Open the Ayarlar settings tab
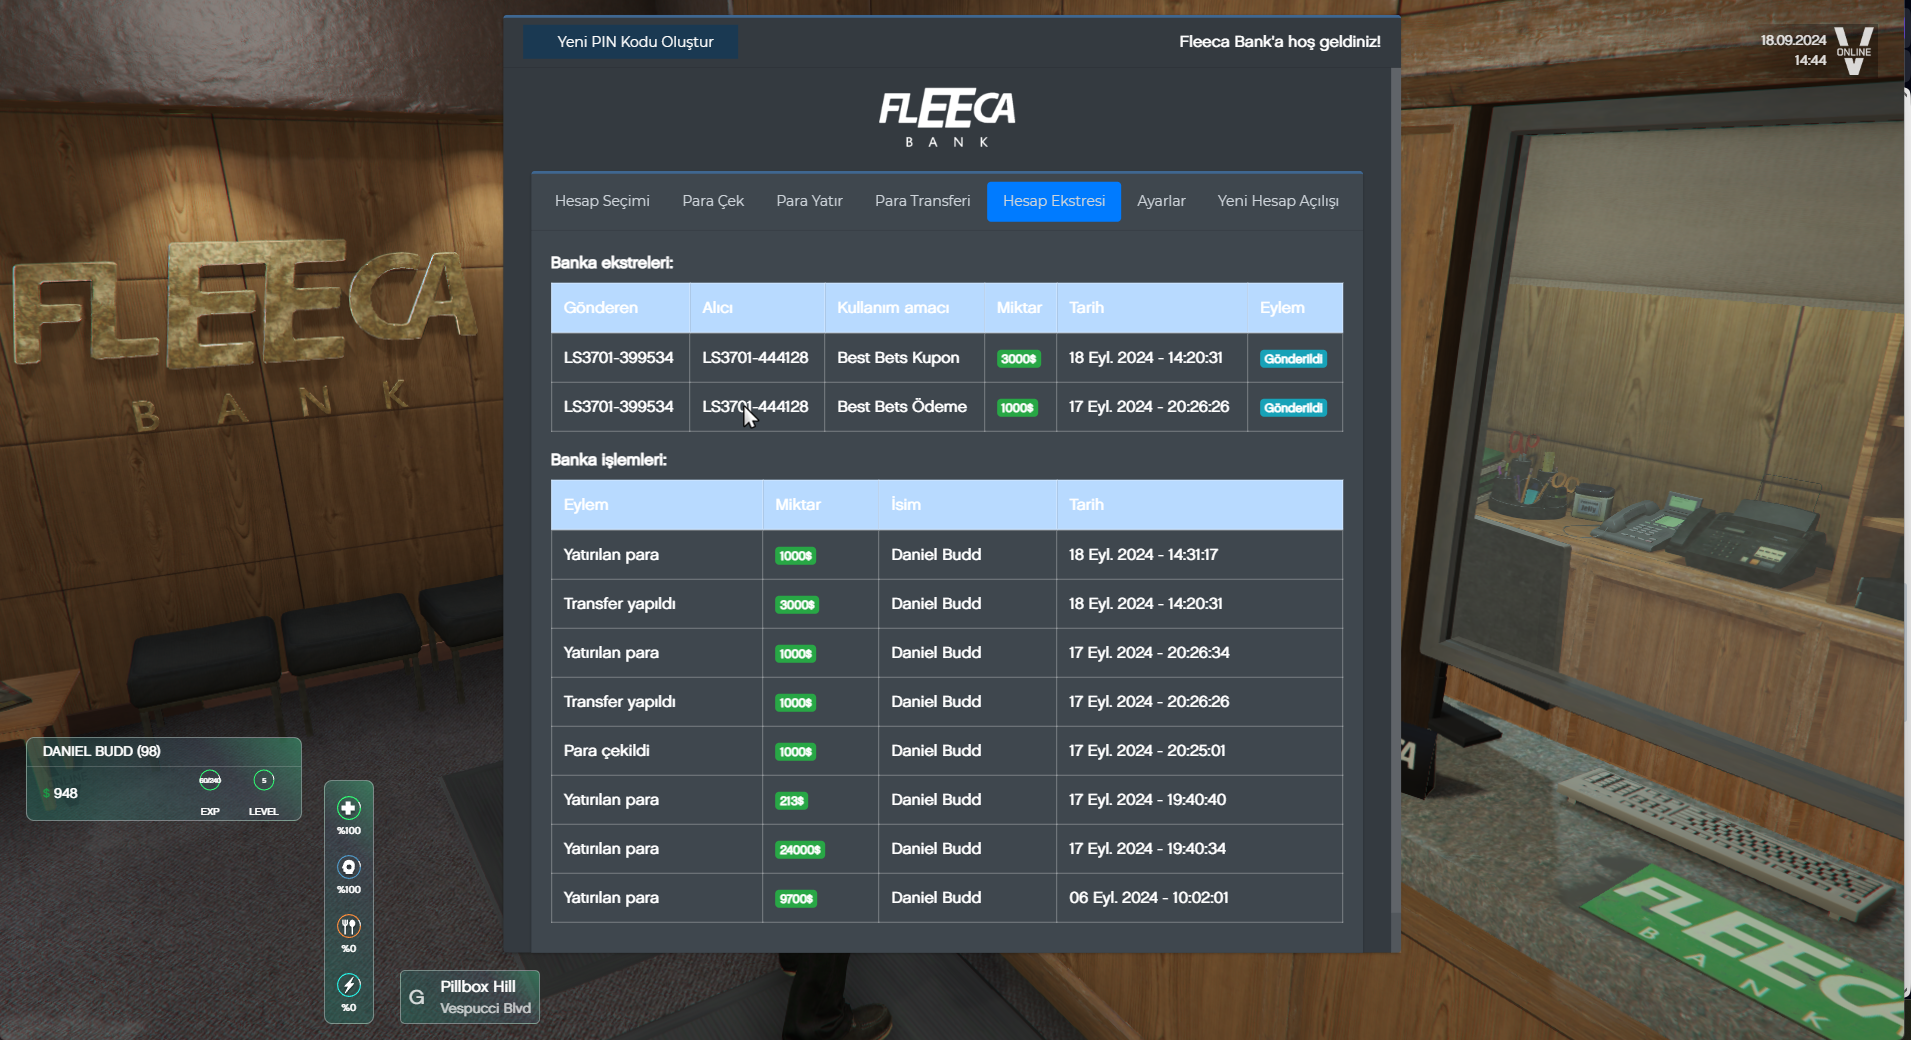Viewport: 1911px width, 1040px height. tap(1161, 201)
